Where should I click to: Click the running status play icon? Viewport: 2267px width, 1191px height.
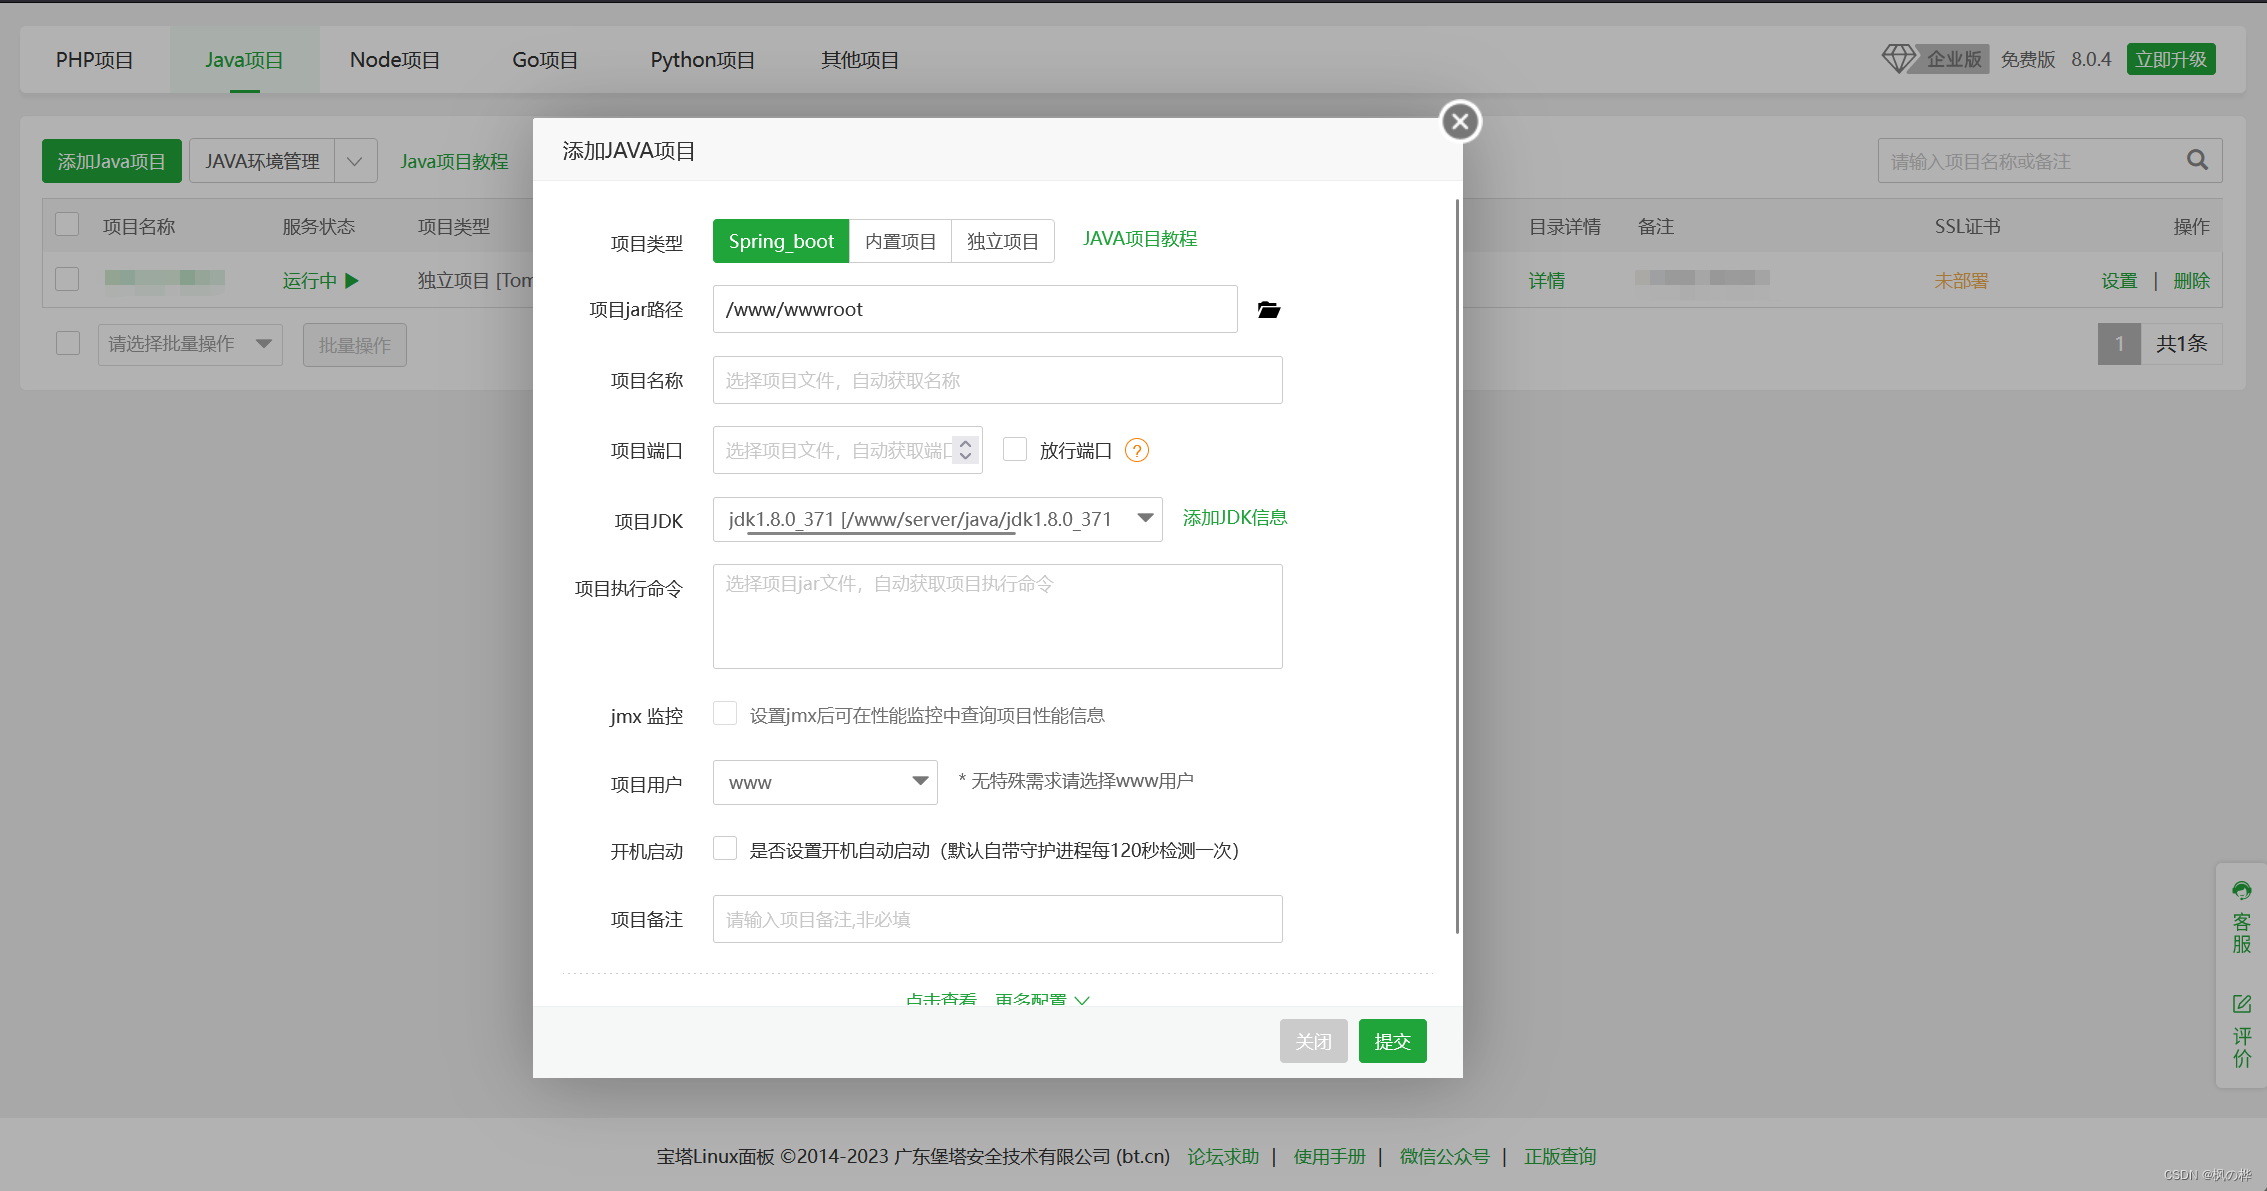tap(351, 281)
